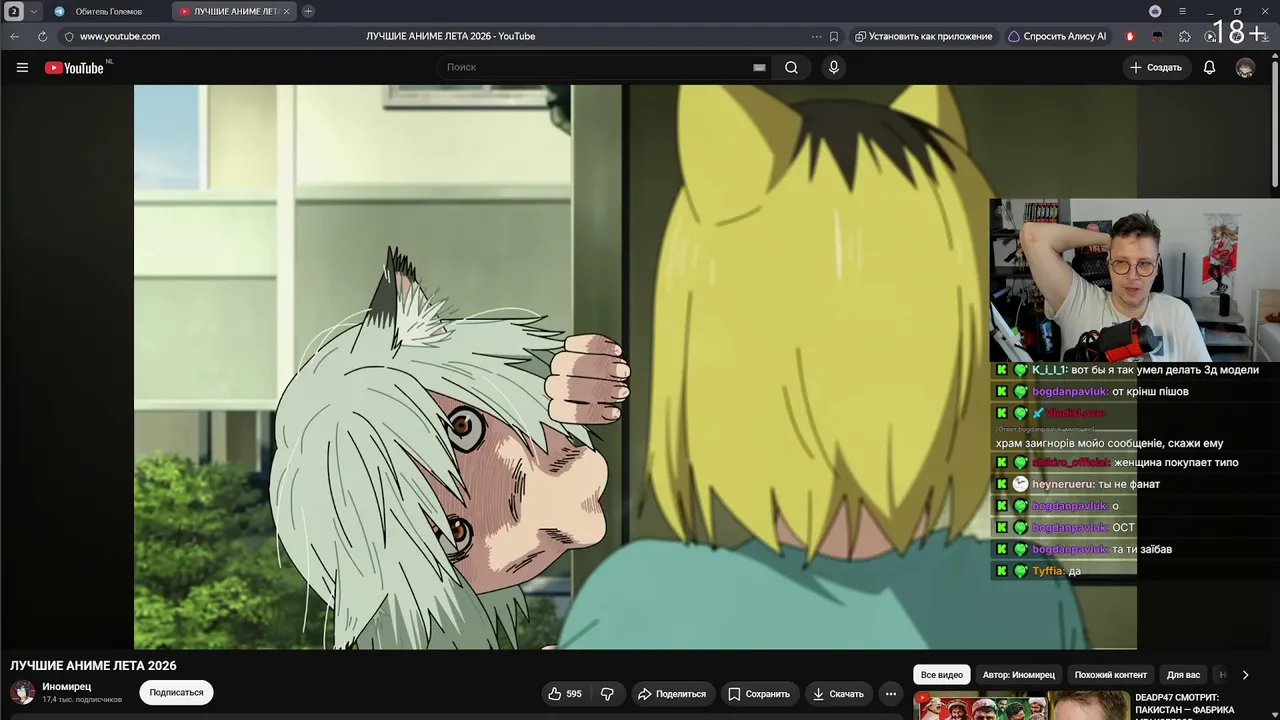Open the browser profile icon in title bar
Viewport: 1280px width, 720px height.
1155,11
